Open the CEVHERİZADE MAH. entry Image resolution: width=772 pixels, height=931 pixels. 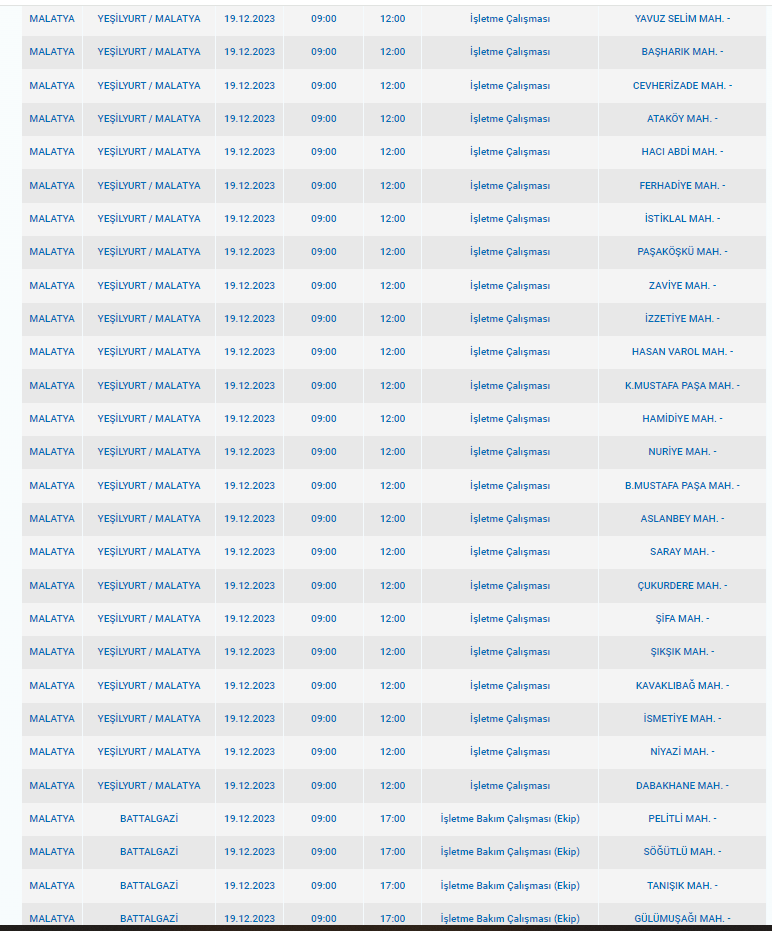[x=682, y=86]
